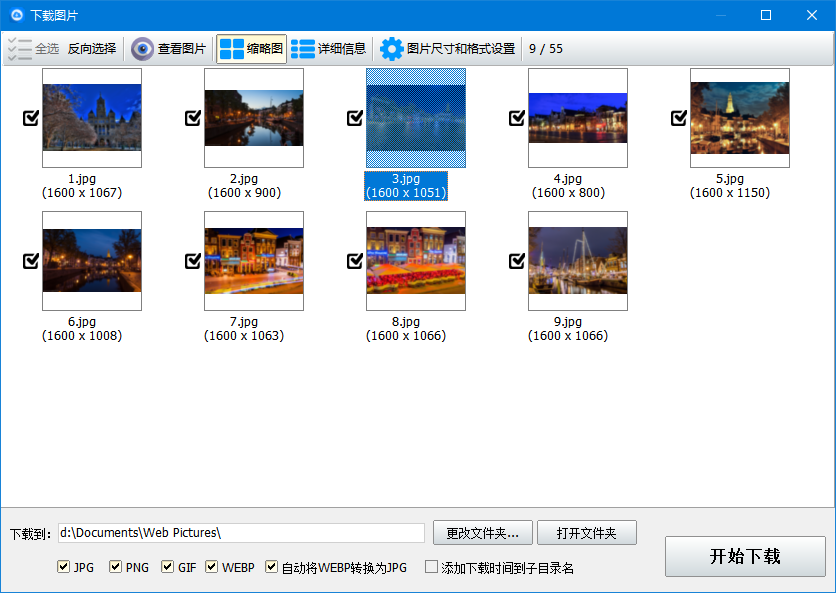
Task: Click 更改文件夹 to change folder
Action: (483, 532)
